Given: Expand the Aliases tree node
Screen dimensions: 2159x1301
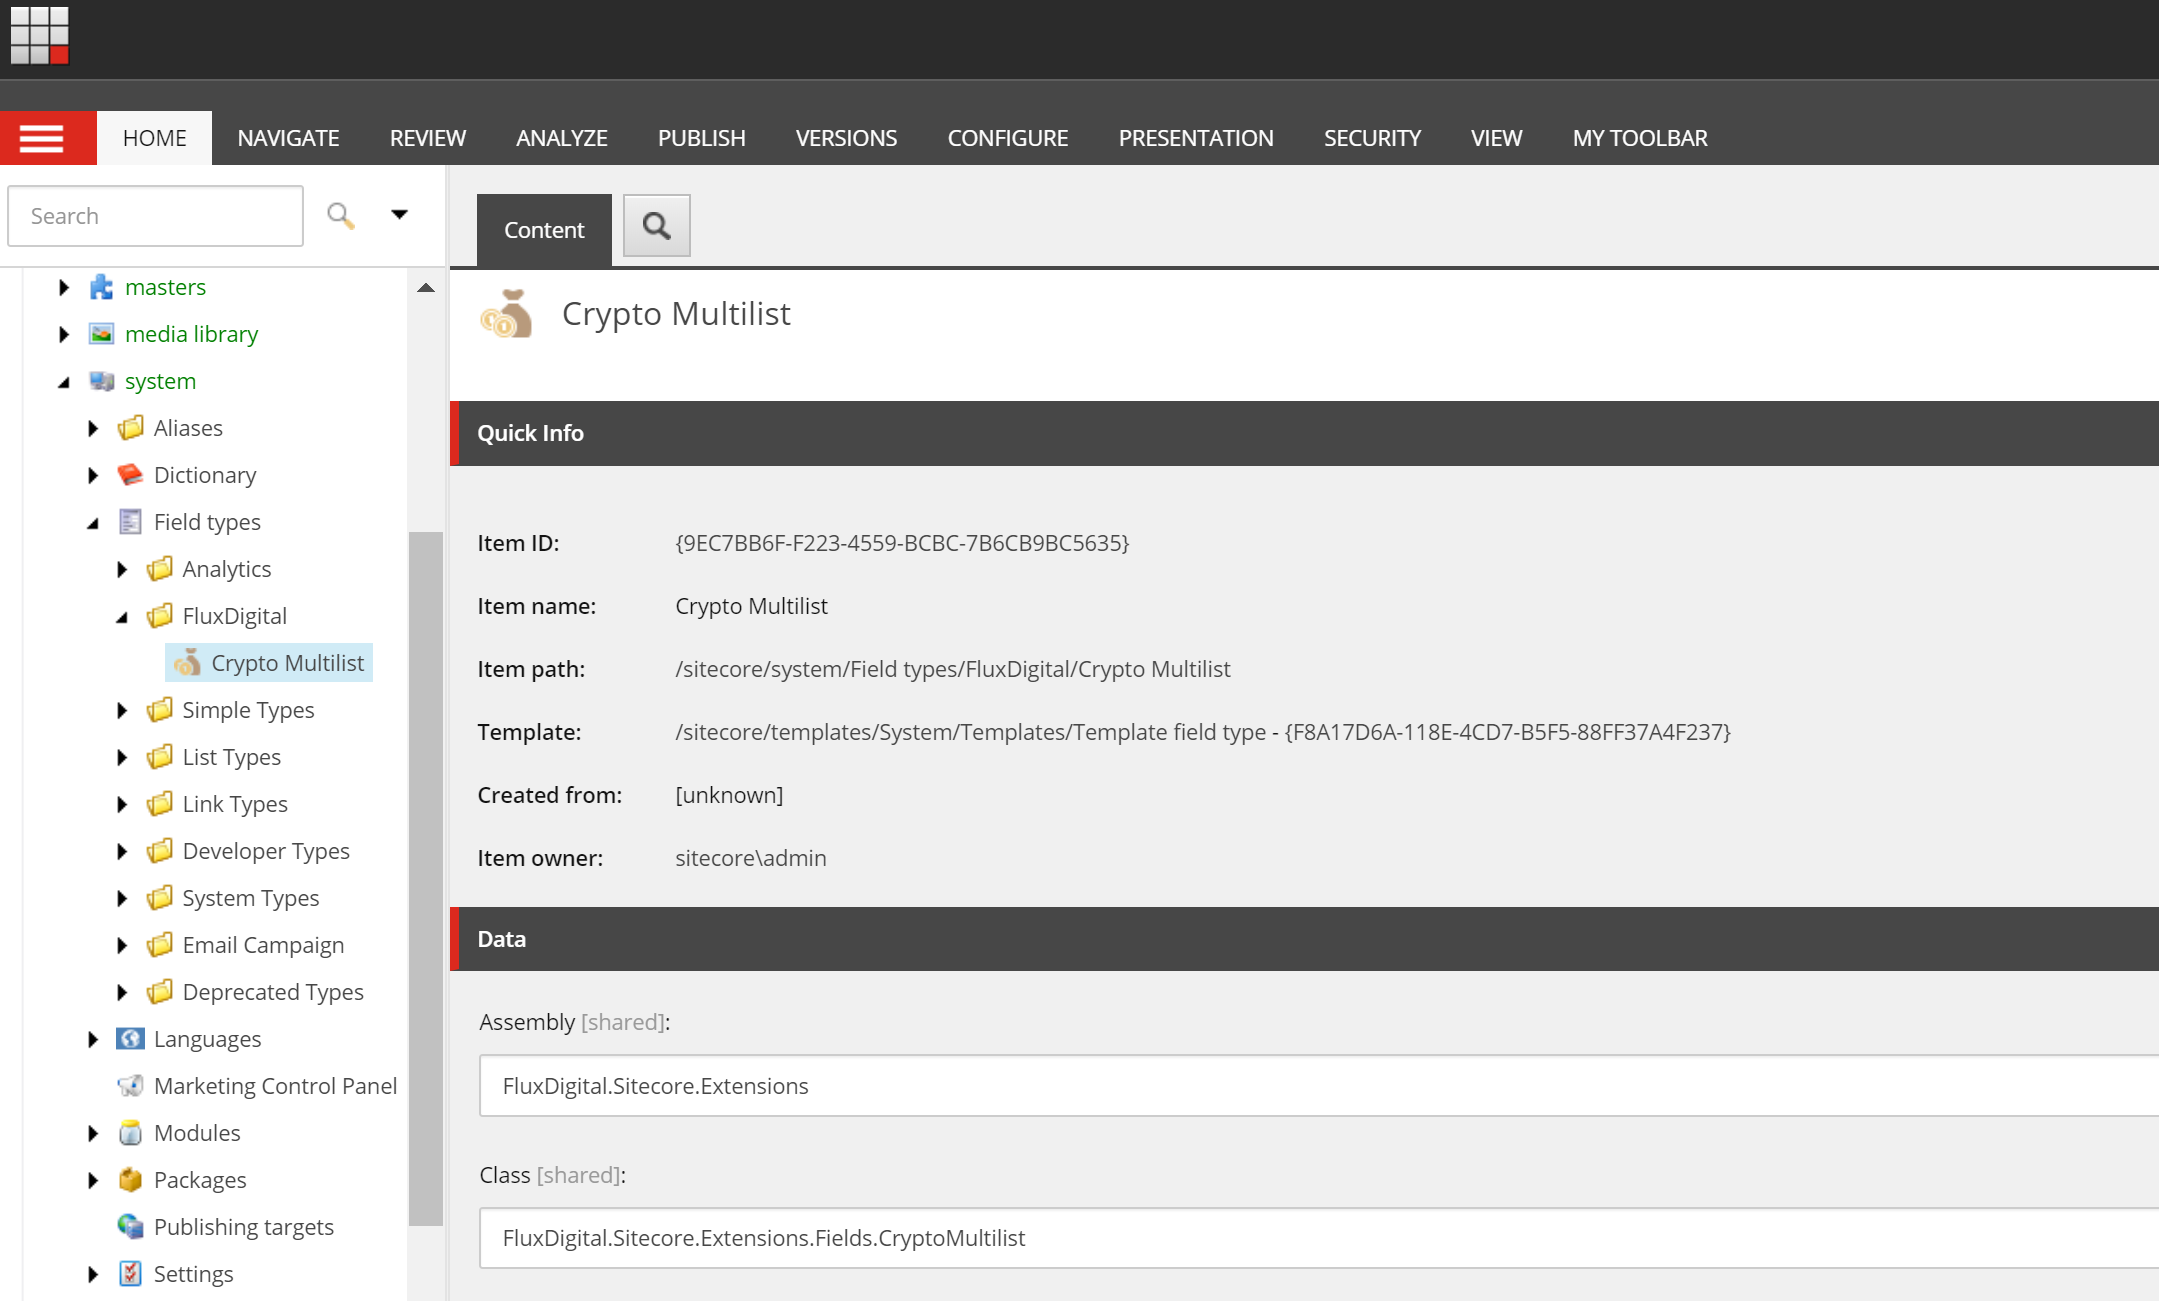Looking at the screenshot, I should coord(93,429).
